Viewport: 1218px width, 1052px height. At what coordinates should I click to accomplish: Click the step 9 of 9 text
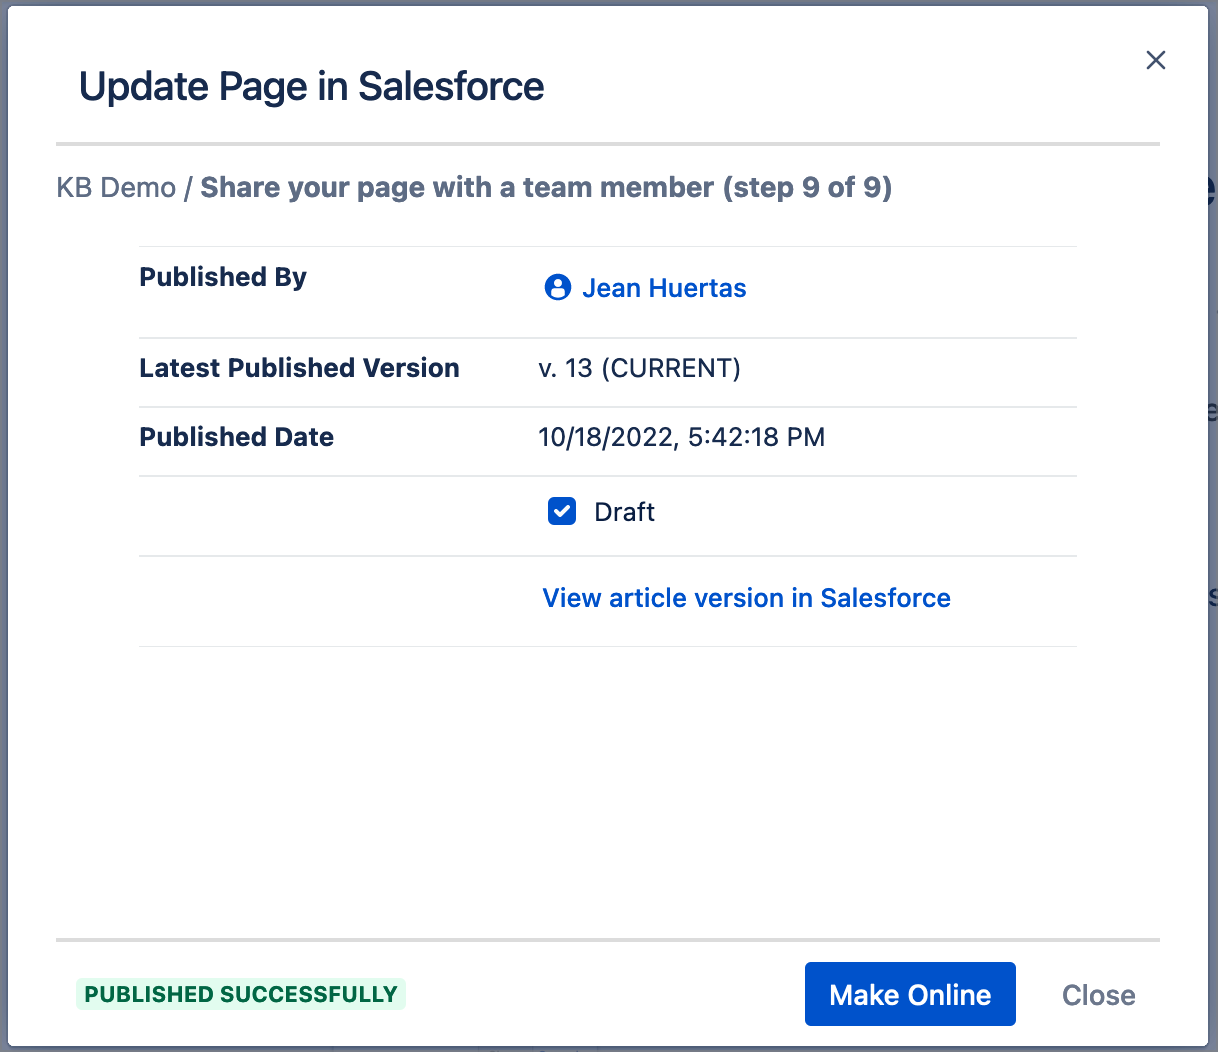click(x=808, y=188)
